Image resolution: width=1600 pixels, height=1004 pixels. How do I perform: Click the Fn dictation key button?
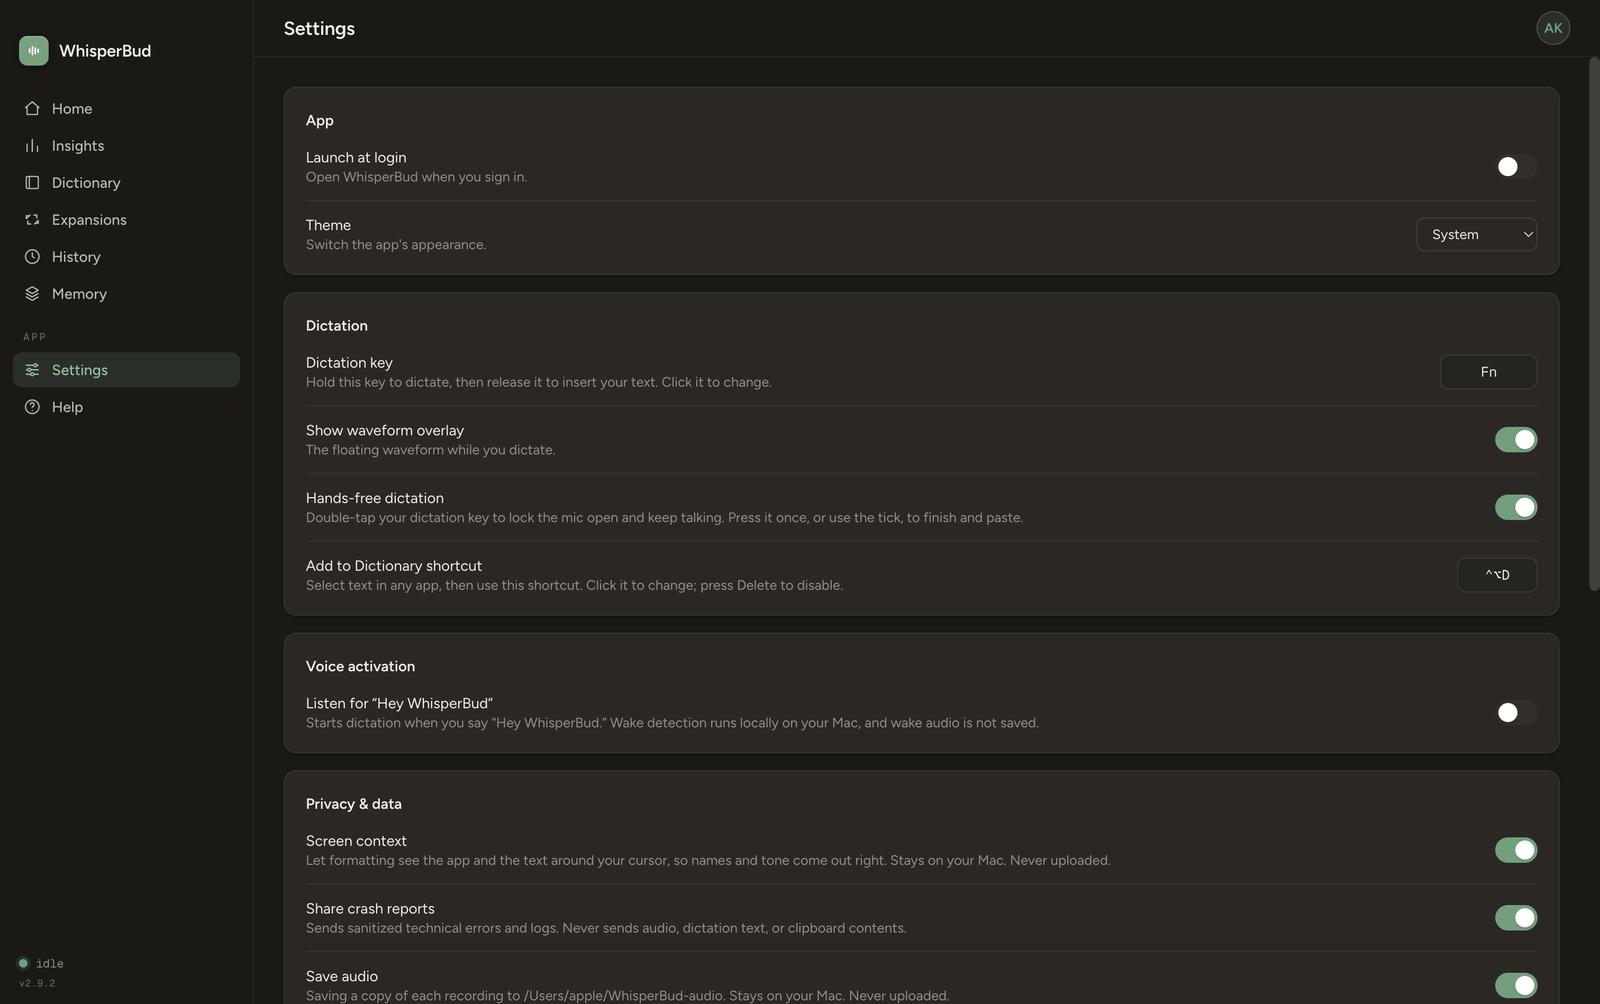click(1488, 372)
